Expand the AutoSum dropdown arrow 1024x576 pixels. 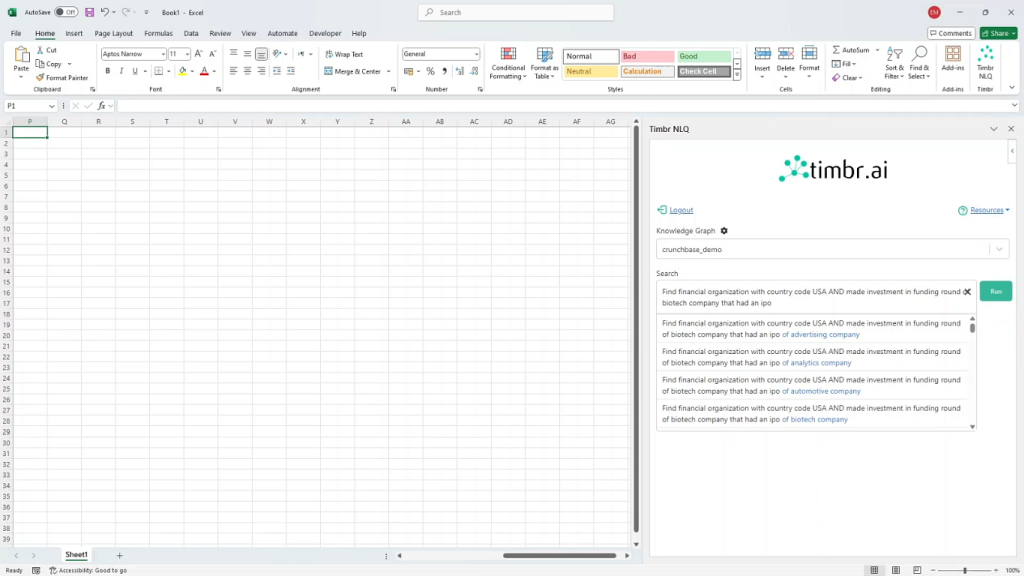tap(877, 50)
